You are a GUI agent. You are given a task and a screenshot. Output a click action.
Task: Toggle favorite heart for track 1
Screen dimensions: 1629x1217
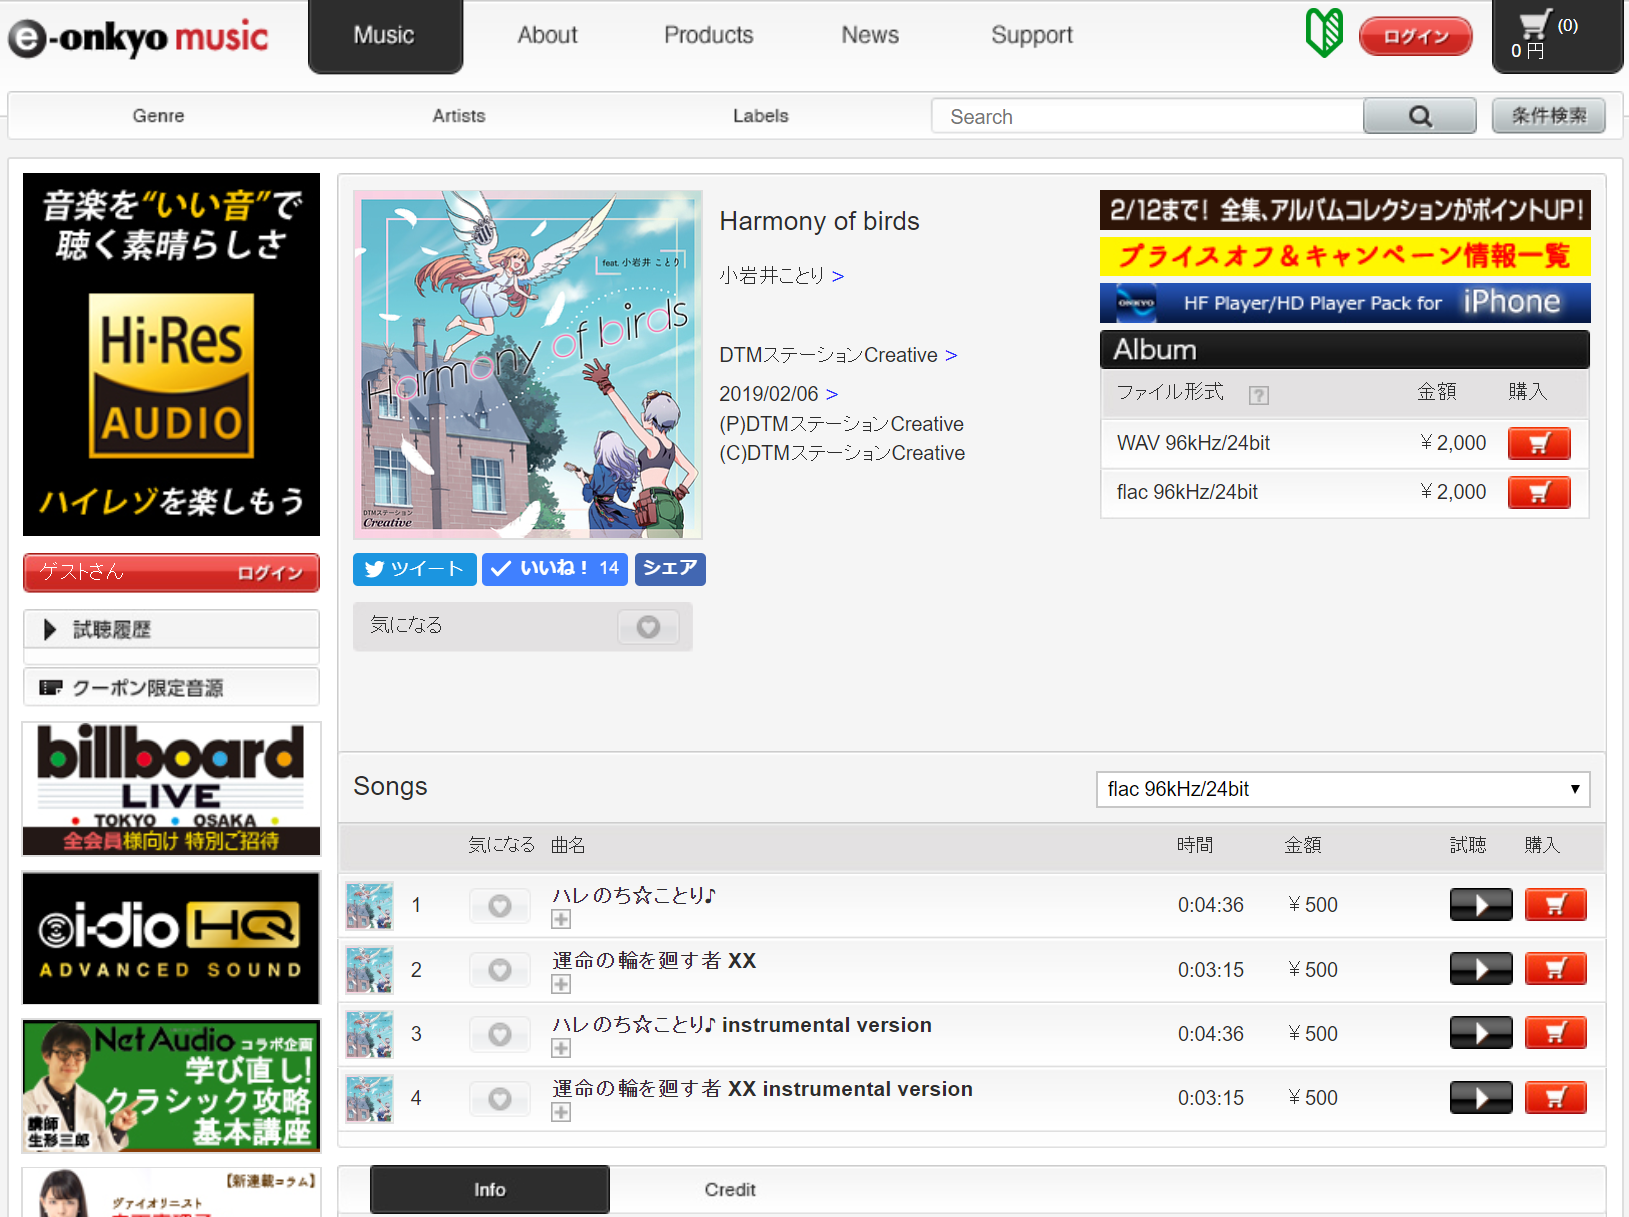click(x=500, y=906)
